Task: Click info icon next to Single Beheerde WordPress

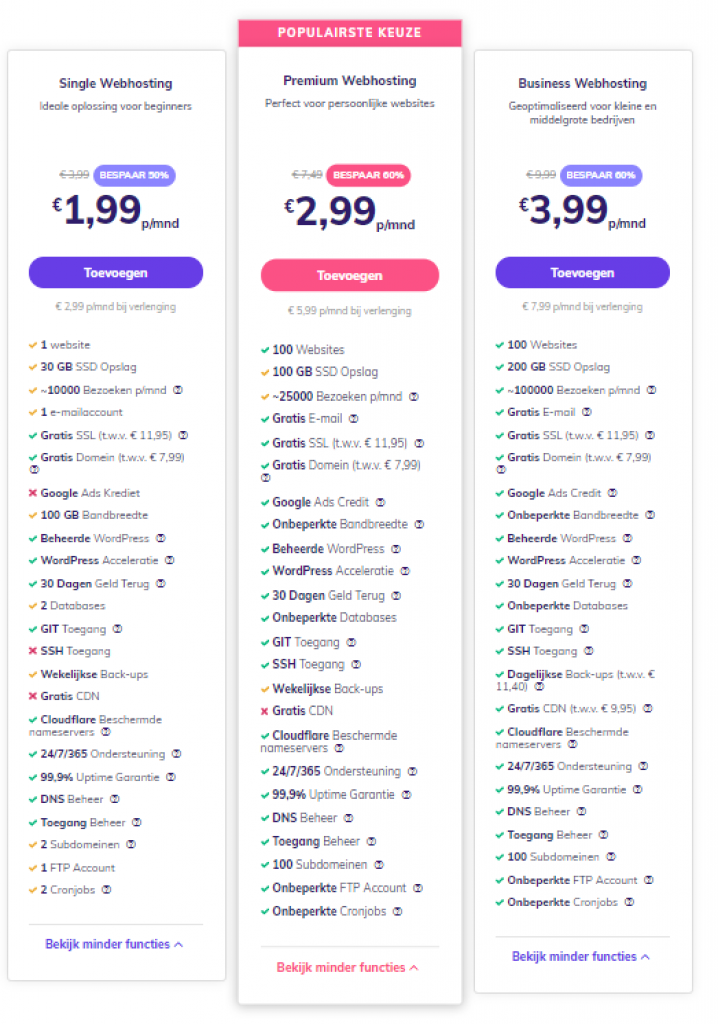Action: point(161,538)
